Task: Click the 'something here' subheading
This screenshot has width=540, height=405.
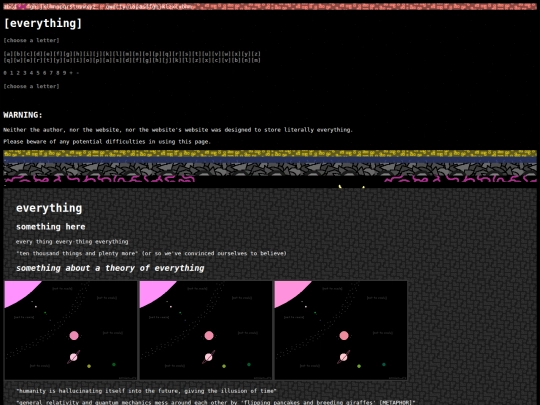Action: 51,227
